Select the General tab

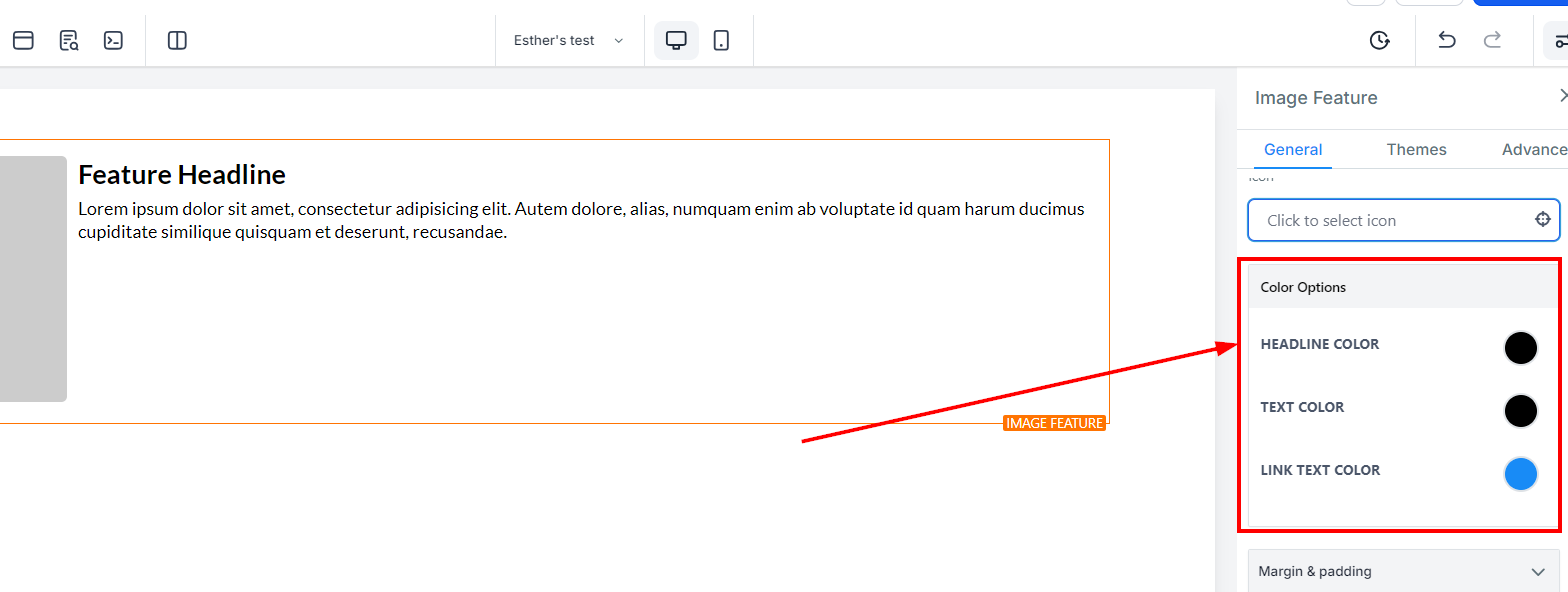1293,150
